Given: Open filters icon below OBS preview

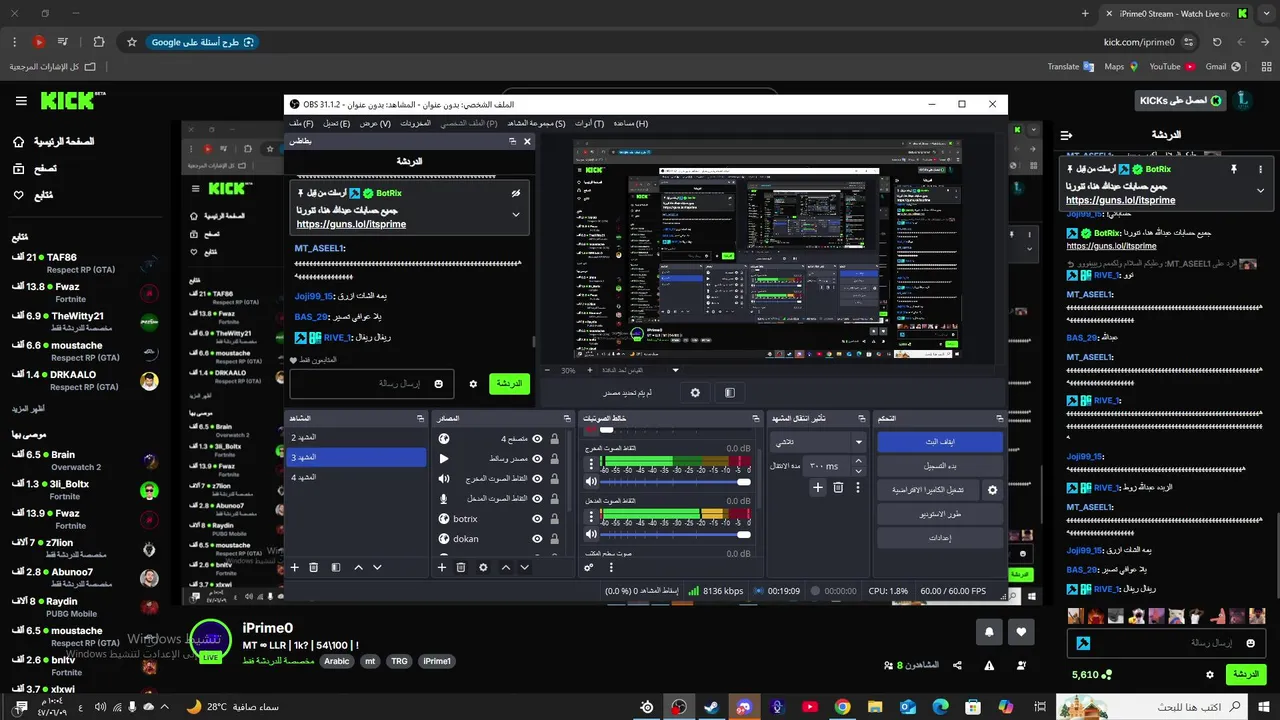Looking at the screenshot, I should click(730, 393).
